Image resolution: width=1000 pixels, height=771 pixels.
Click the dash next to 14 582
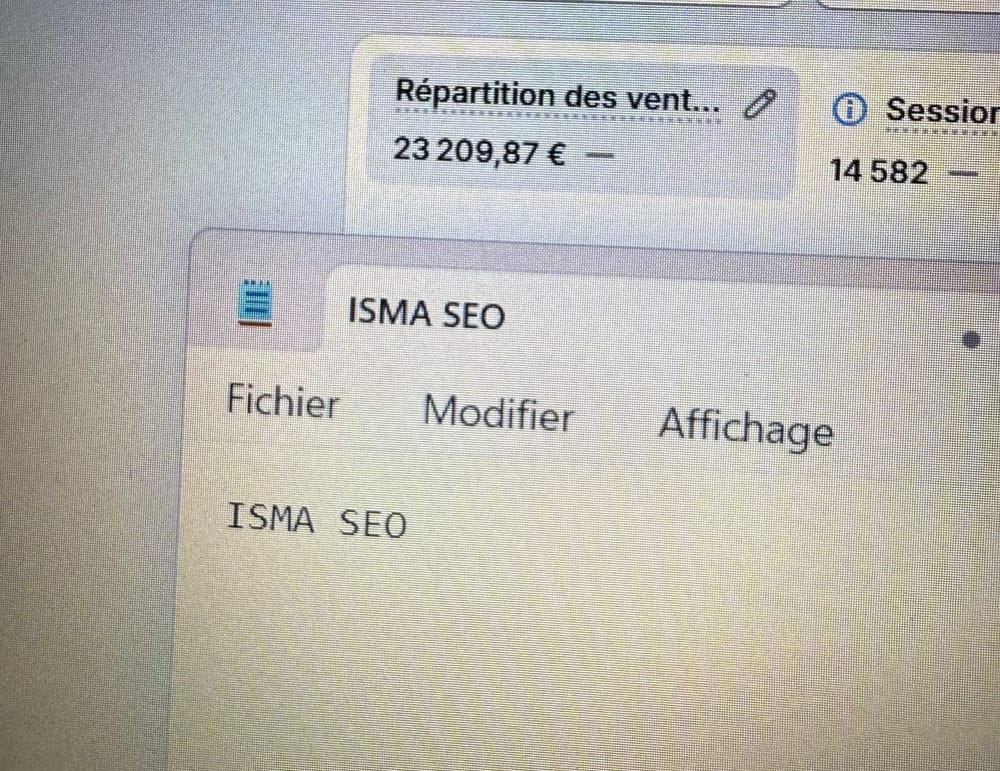[963, 173]
